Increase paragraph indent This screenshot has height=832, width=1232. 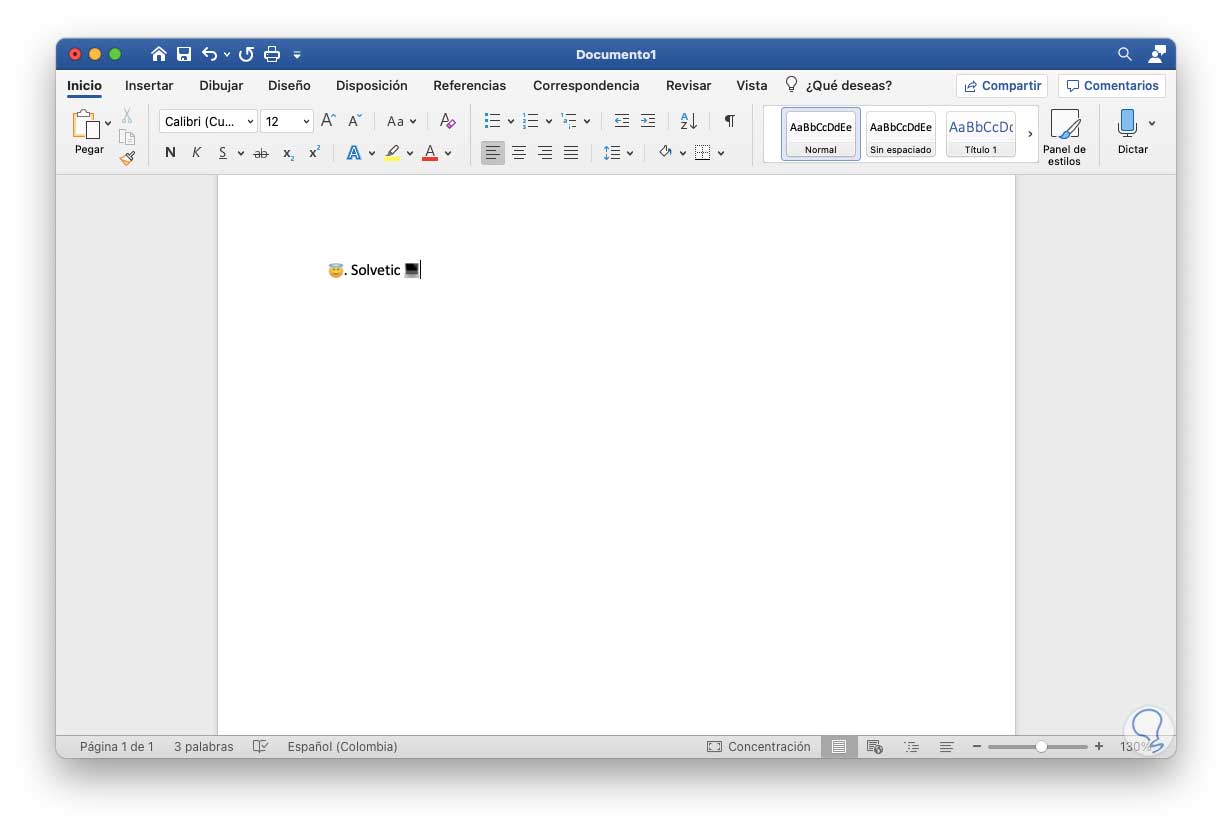[648, 121]
